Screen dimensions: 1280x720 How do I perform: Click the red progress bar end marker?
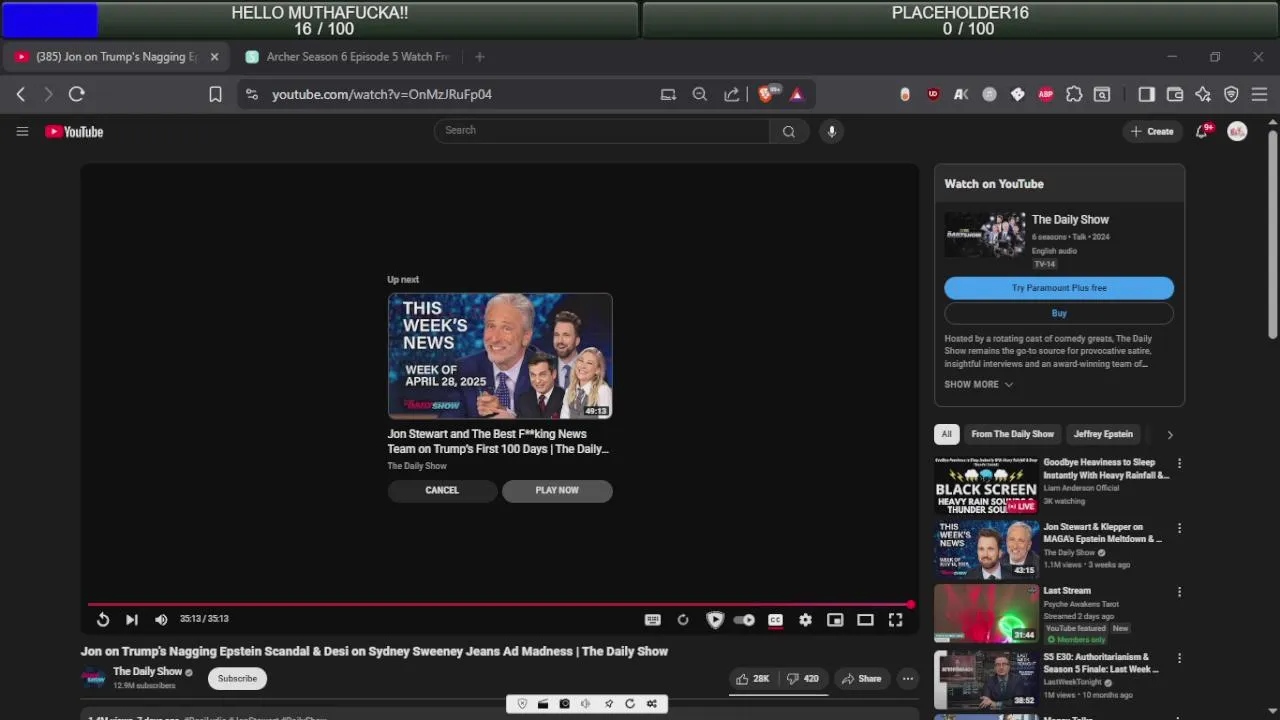[x=910, y=604]
